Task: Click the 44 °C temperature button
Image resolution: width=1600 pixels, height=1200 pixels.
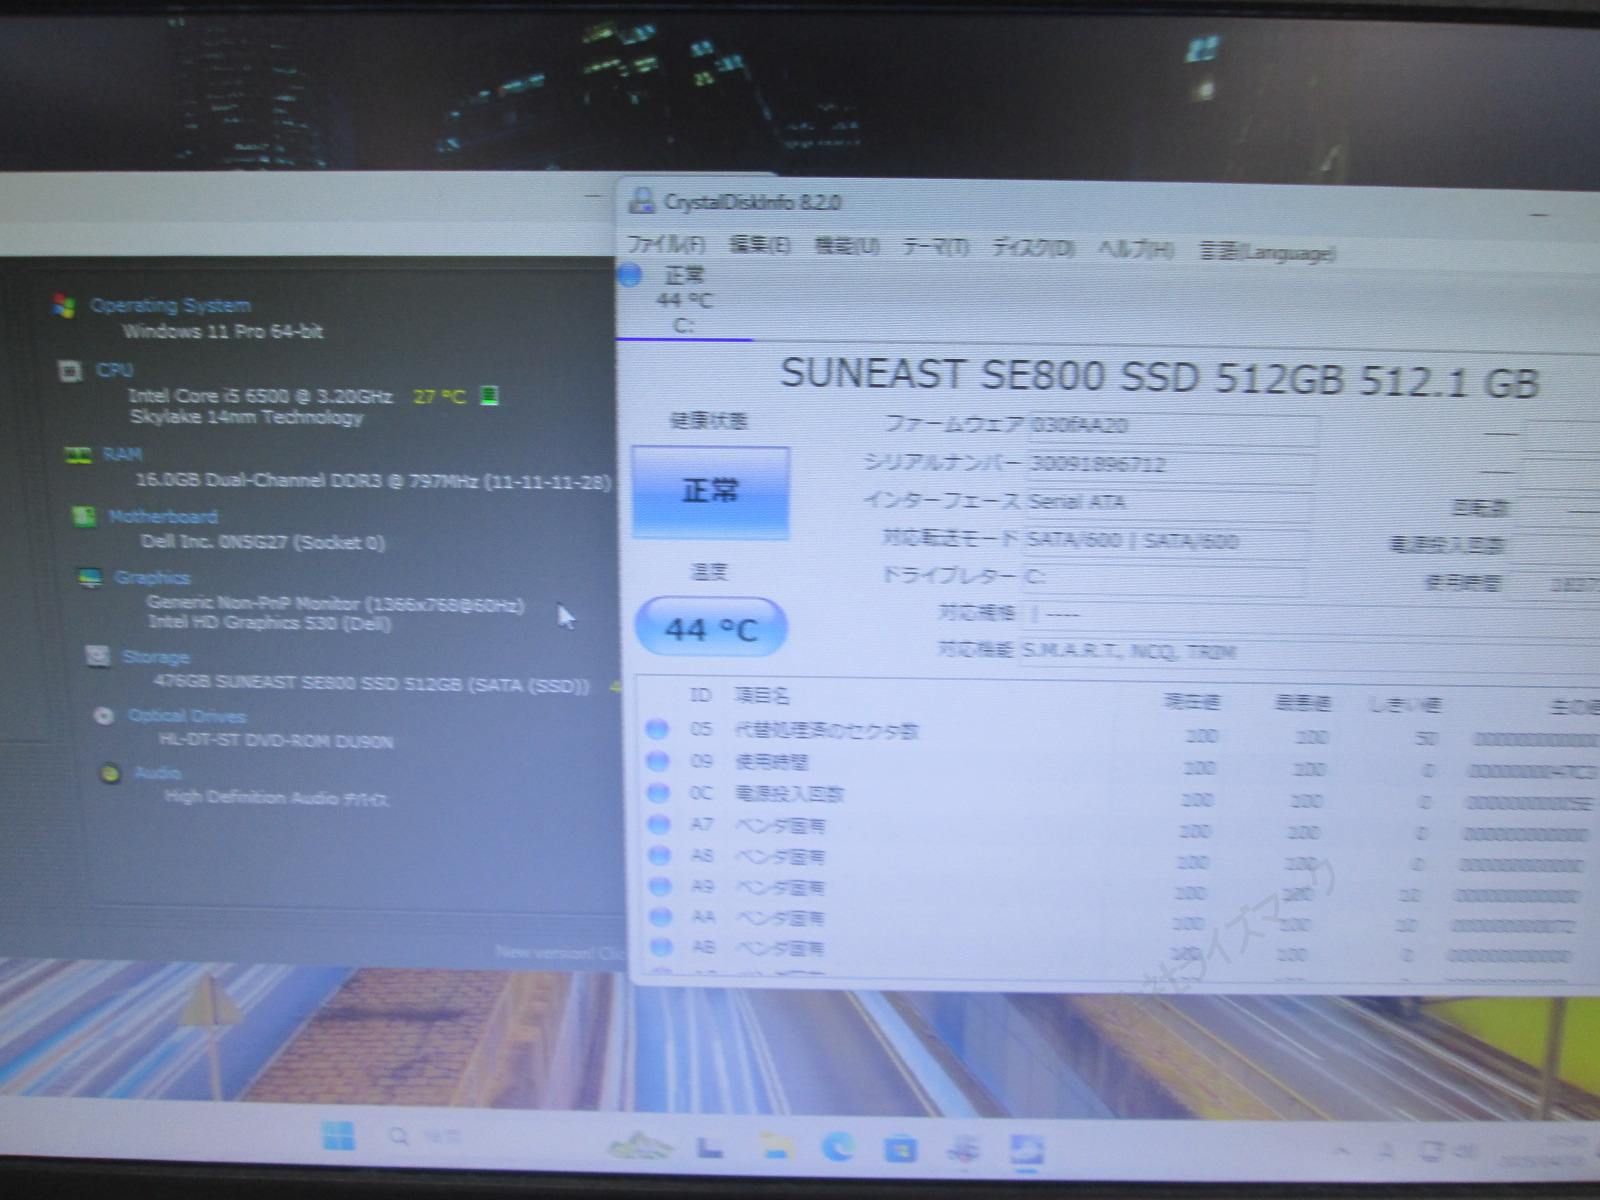Action: pos(711,628)
